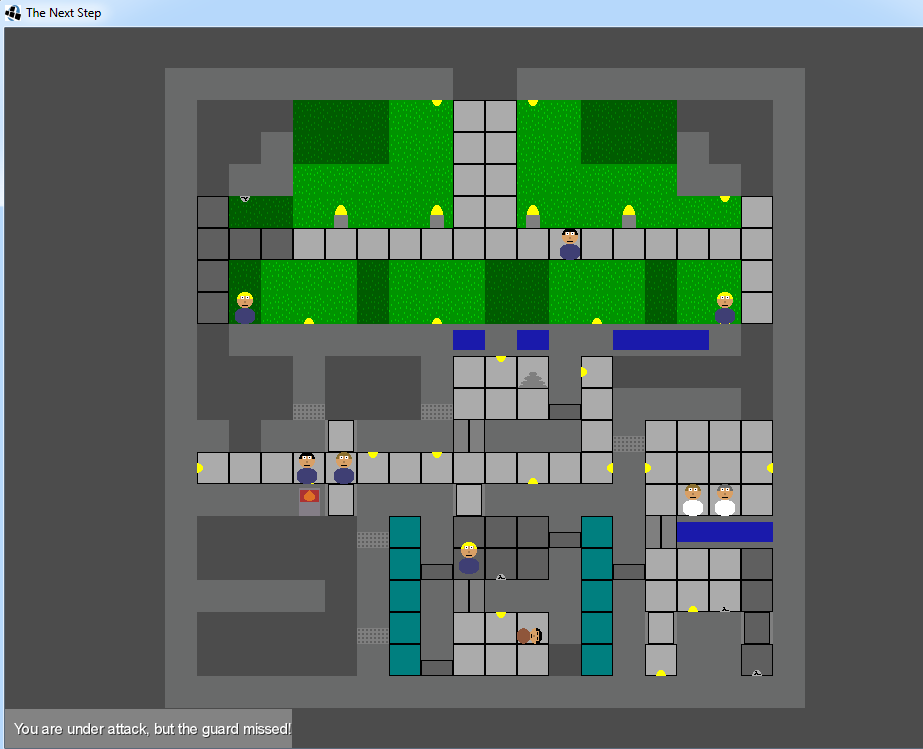Click the brown-haired guard in the indoor corridor
The width and height of the screenshot is (923, 749).
tap(344, 468)
